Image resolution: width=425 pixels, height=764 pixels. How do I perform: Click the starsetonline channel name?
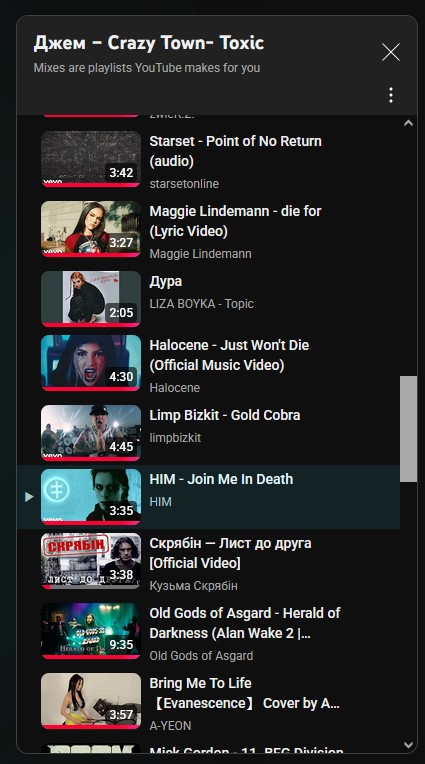tap(184, 184)
